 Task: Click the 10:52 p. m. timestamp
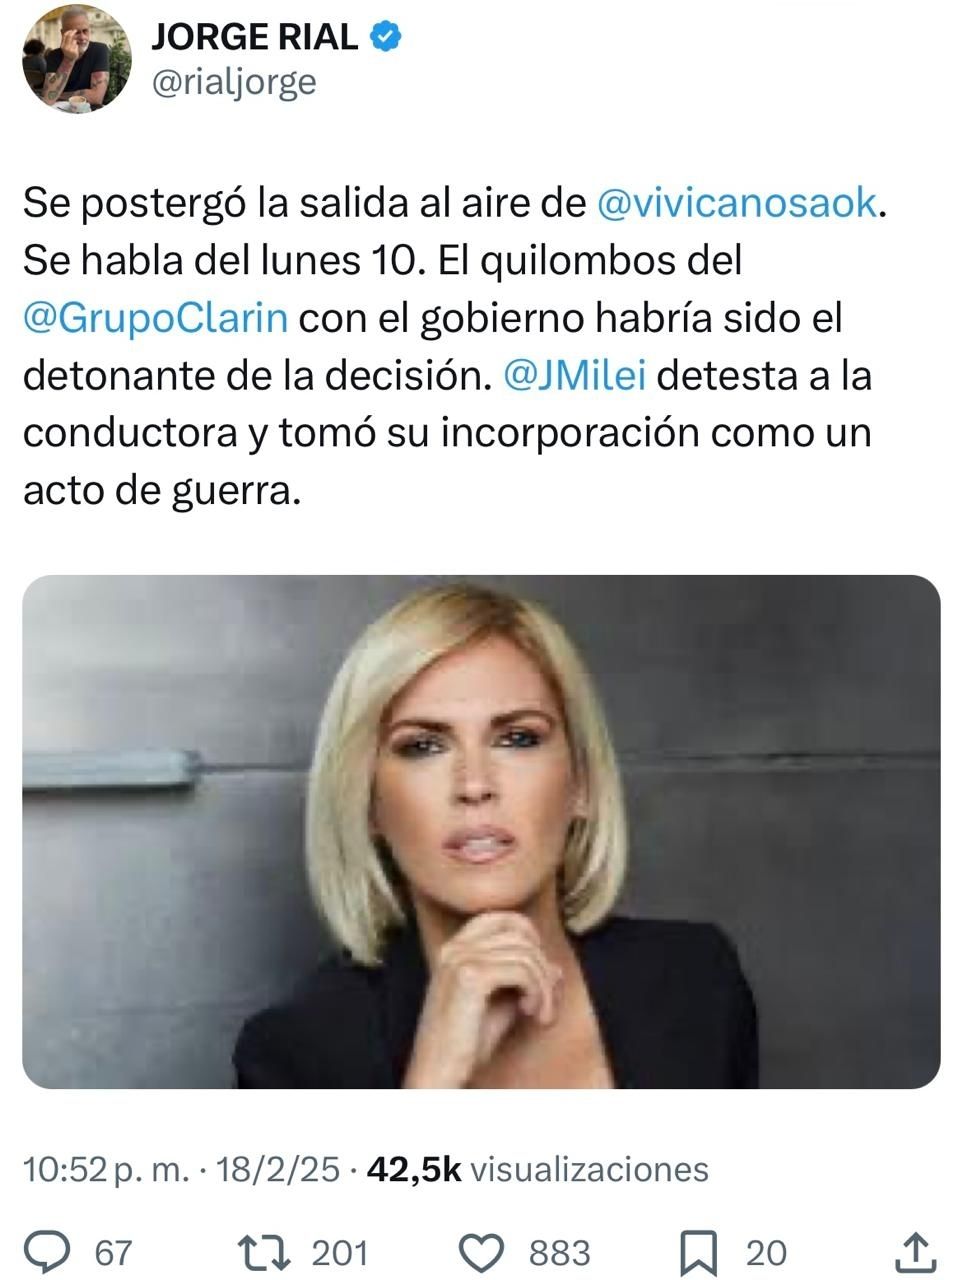(x=106, y=1169)
